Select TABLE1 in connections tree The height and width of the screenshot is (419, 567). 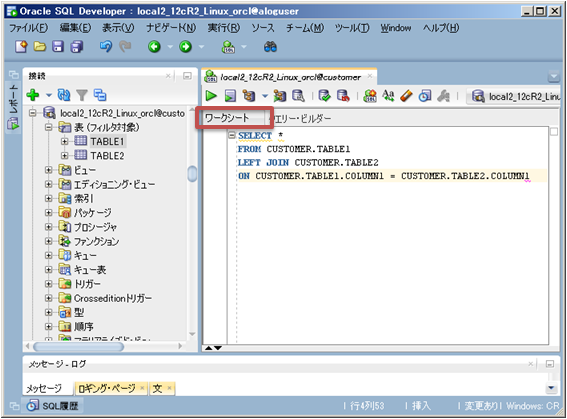[107, 141]
